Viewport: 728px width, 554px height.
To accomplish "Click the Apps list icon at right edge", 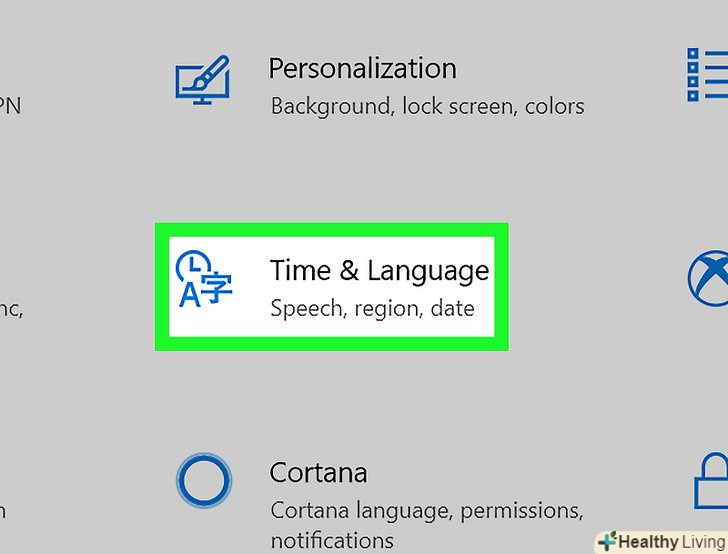I will 707,74.
